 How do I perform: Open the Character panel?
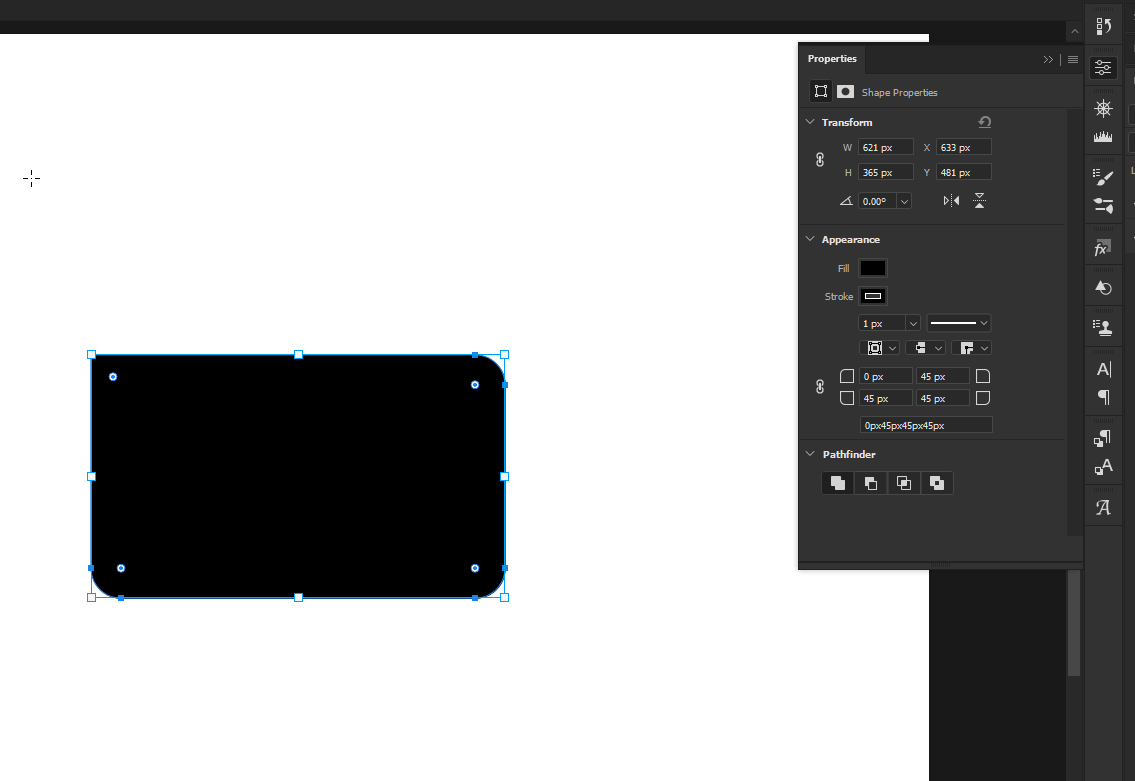pos(1103,368)
